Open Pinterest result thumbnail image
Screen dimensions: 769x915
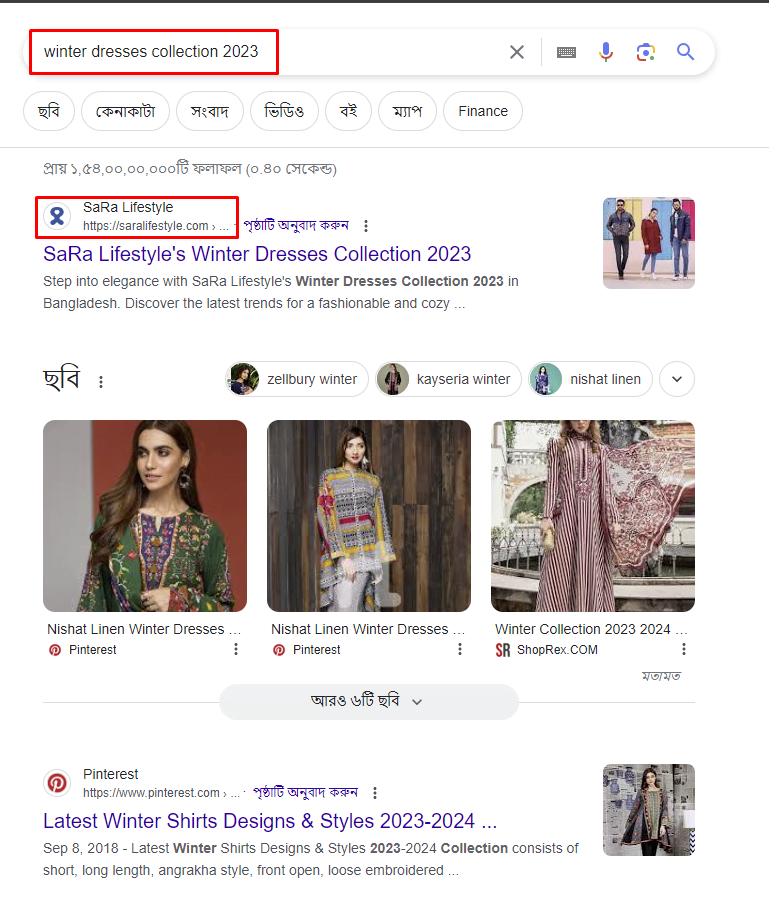(x=649, y=810)
